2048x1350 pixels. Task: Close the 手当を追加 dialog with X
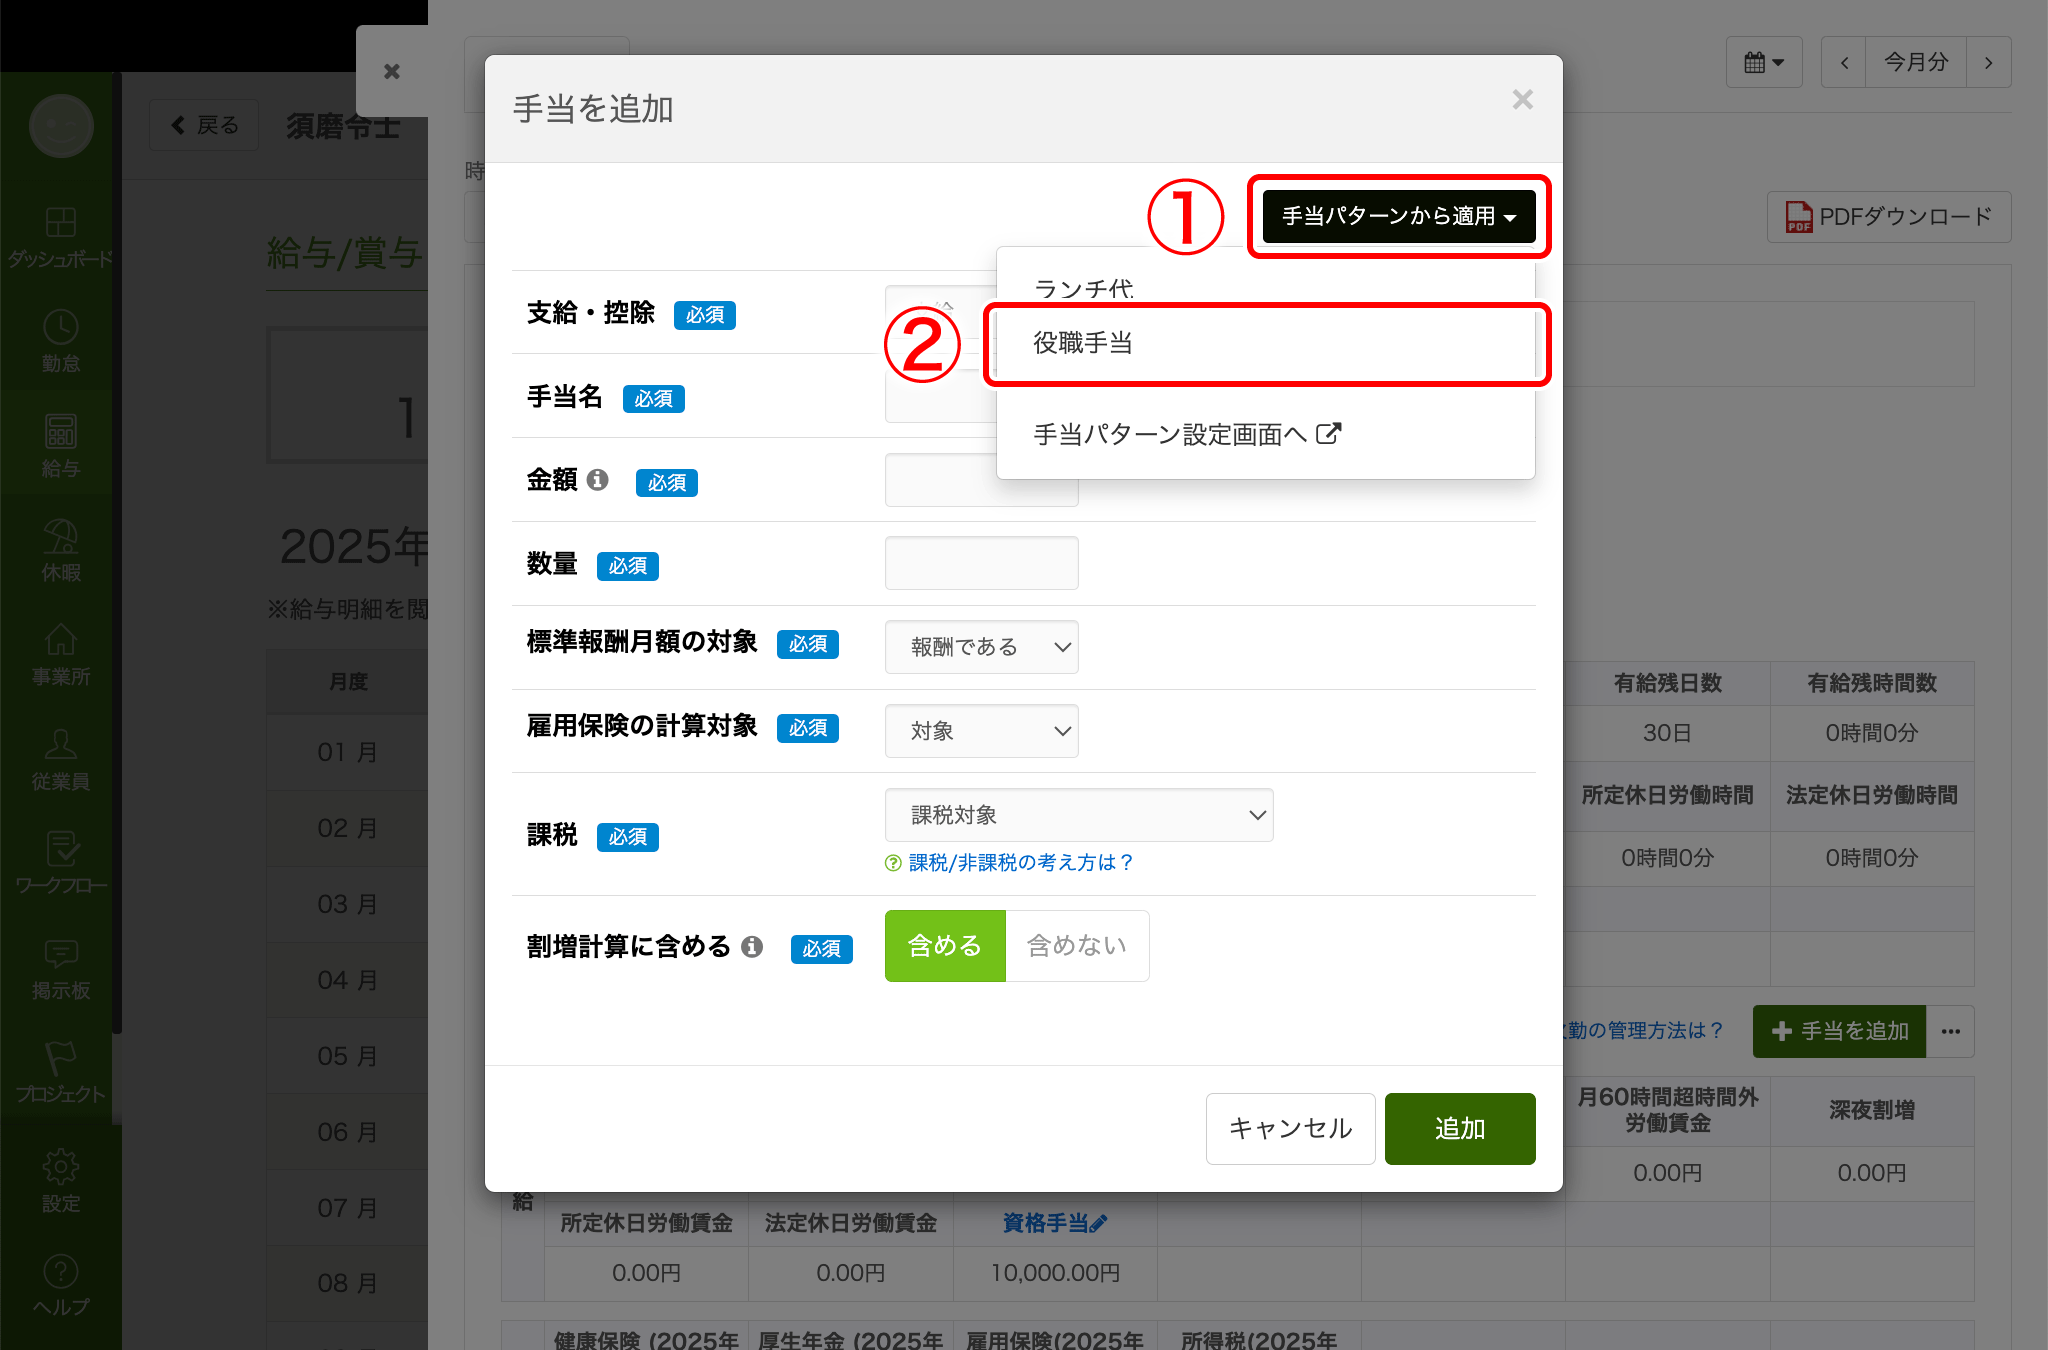tap(1522, 100)
